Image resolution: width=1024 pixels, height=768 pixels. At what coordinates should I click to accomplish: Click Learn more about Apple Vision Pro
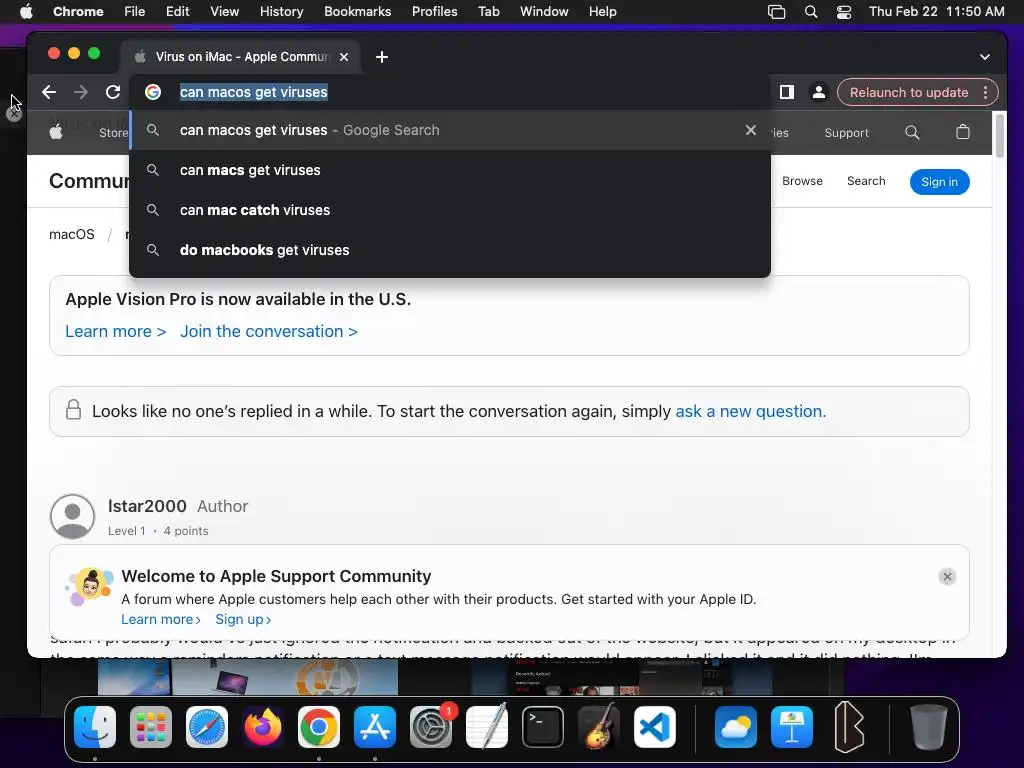click(x=116, y=331)
